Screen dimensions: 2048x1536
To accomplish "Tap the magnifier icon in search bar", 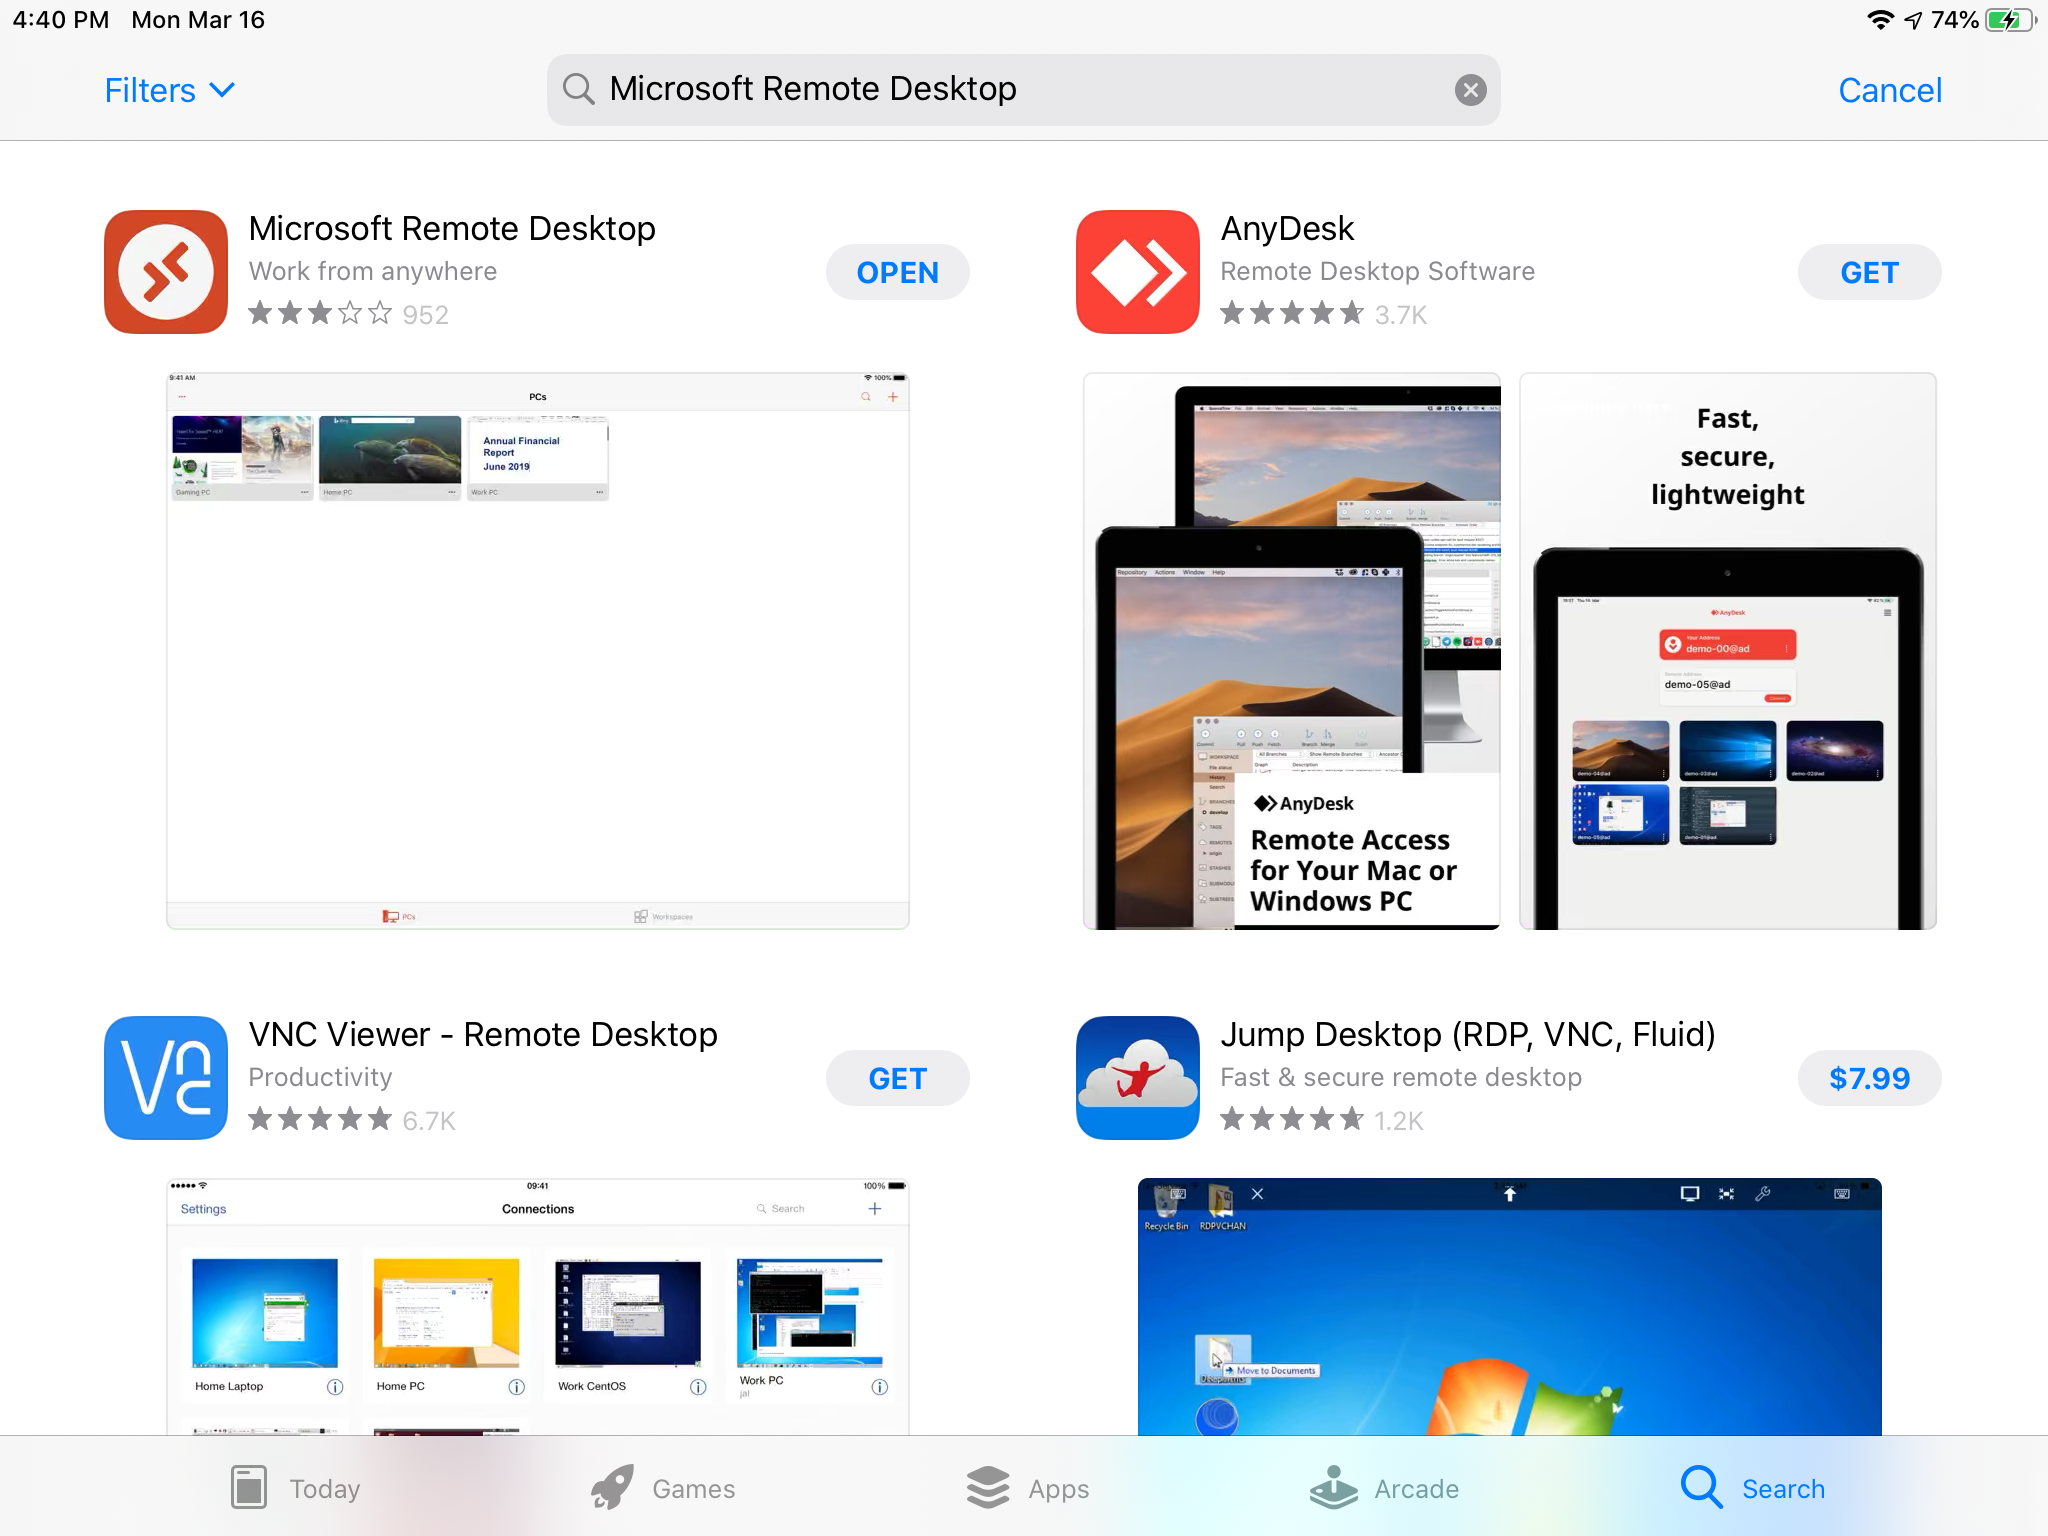I will pos(578,89).
